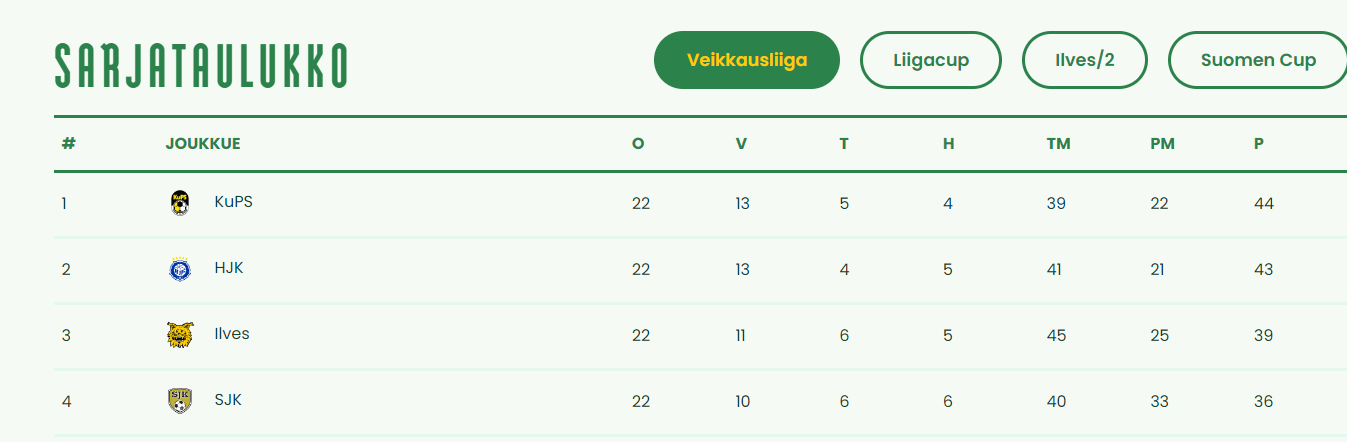This screenshot has width=1347, height=442.
Task: Click the H losses column header
Action: (948, 144)
